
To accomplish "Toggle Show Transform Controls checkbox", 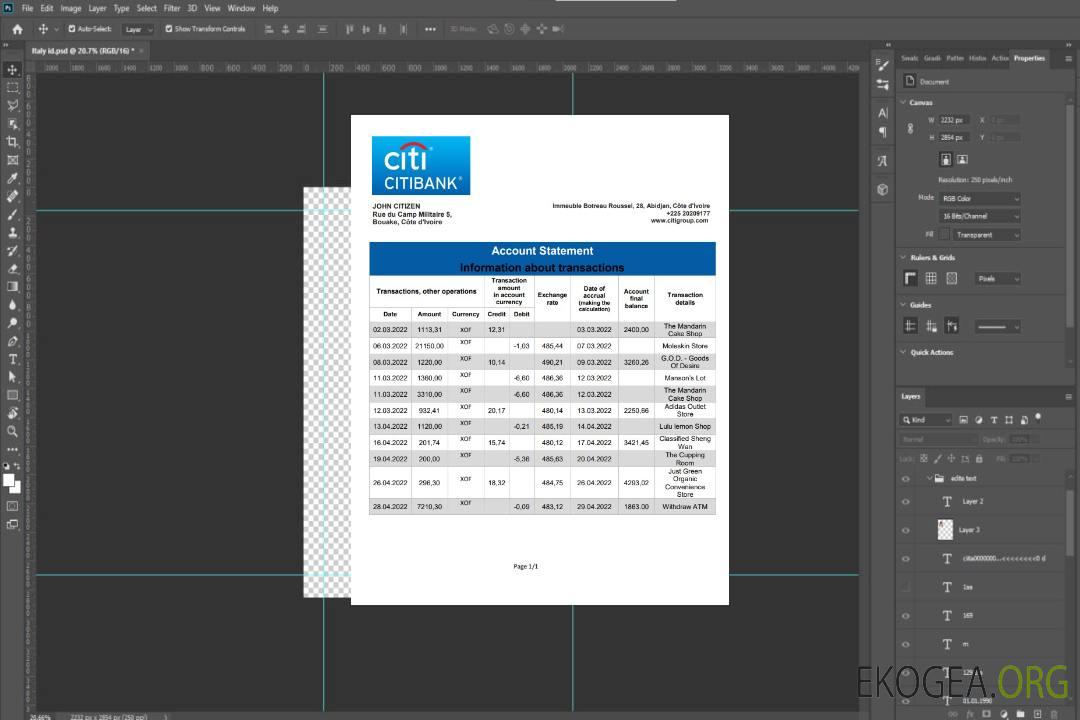I will (169, 29).
